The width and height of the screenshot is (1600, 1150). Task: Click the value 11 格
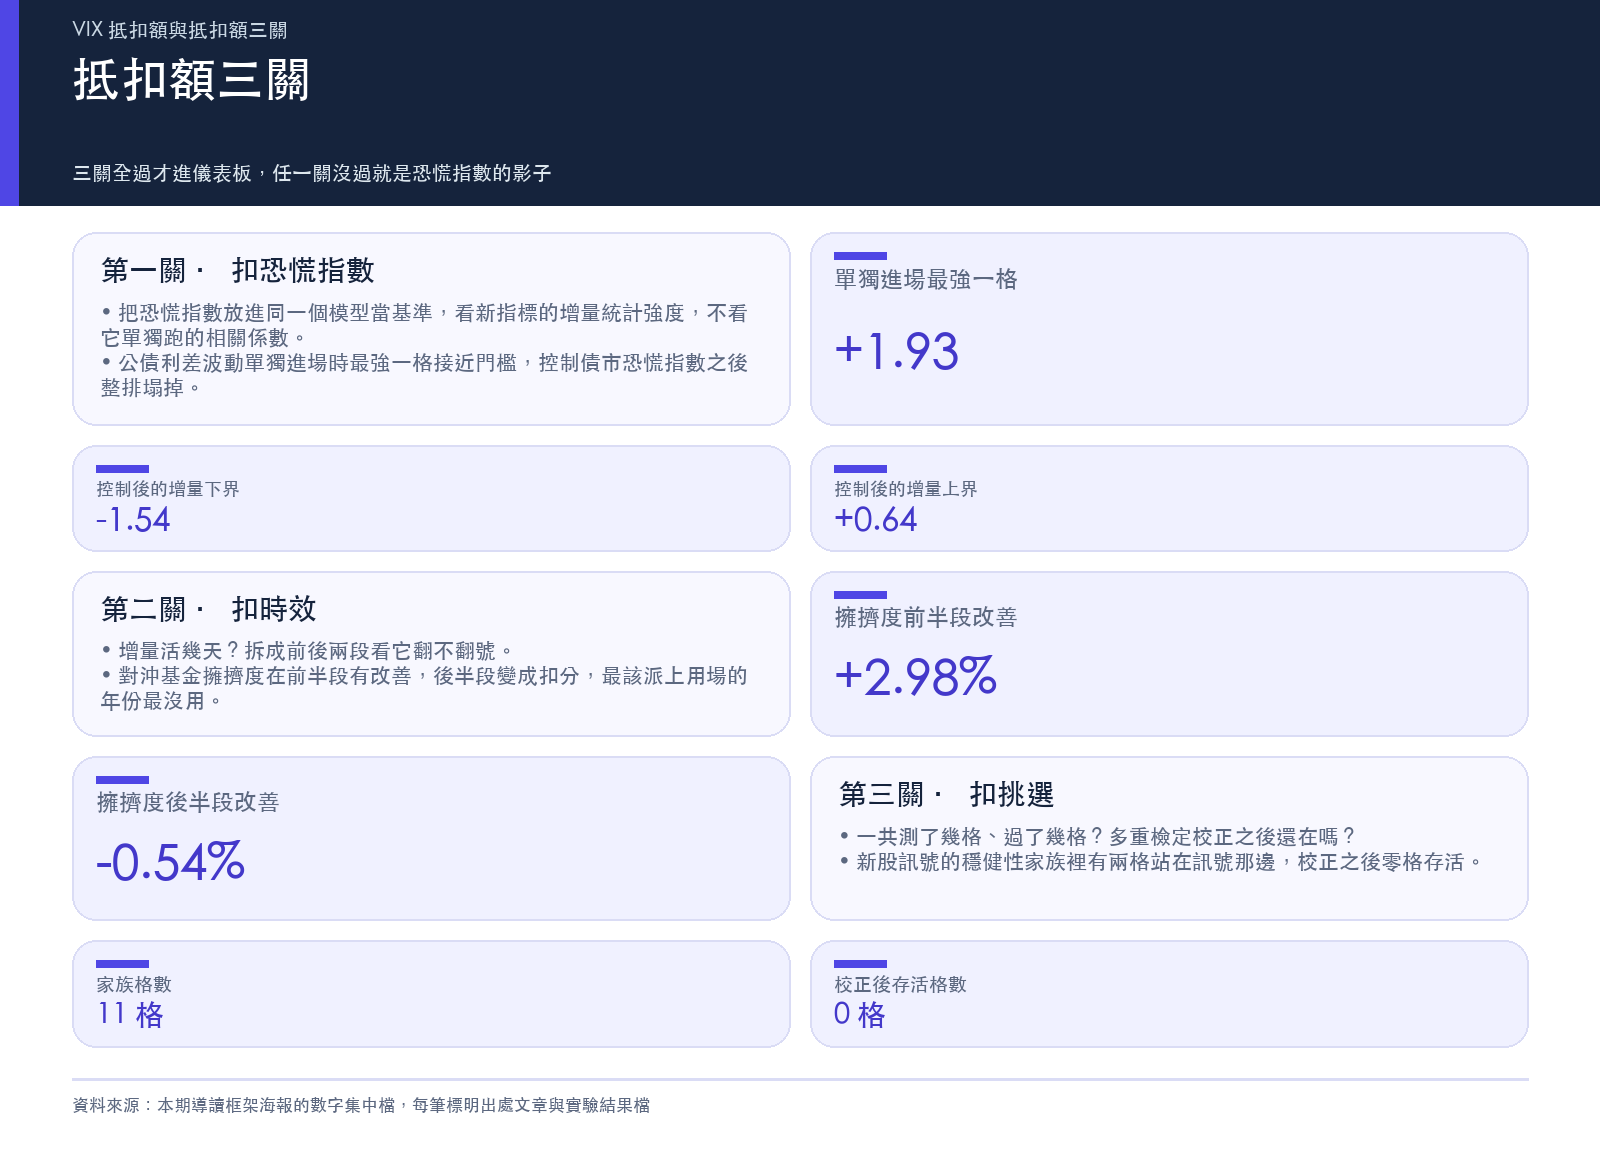tap(130, 1015)
